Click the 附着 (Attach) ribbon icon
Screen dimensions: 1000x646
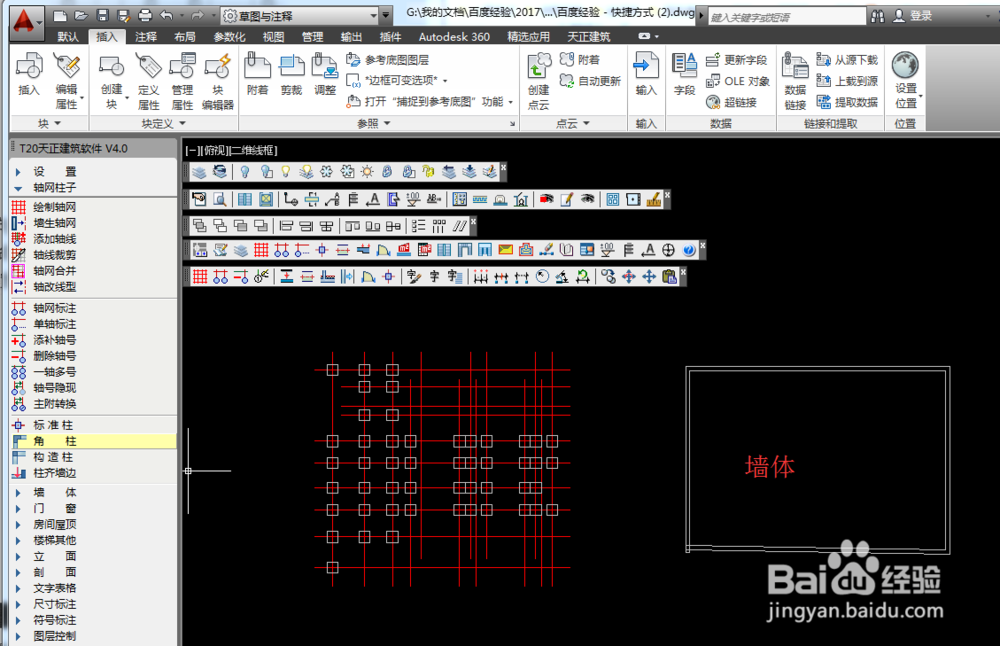click(257, 74)
